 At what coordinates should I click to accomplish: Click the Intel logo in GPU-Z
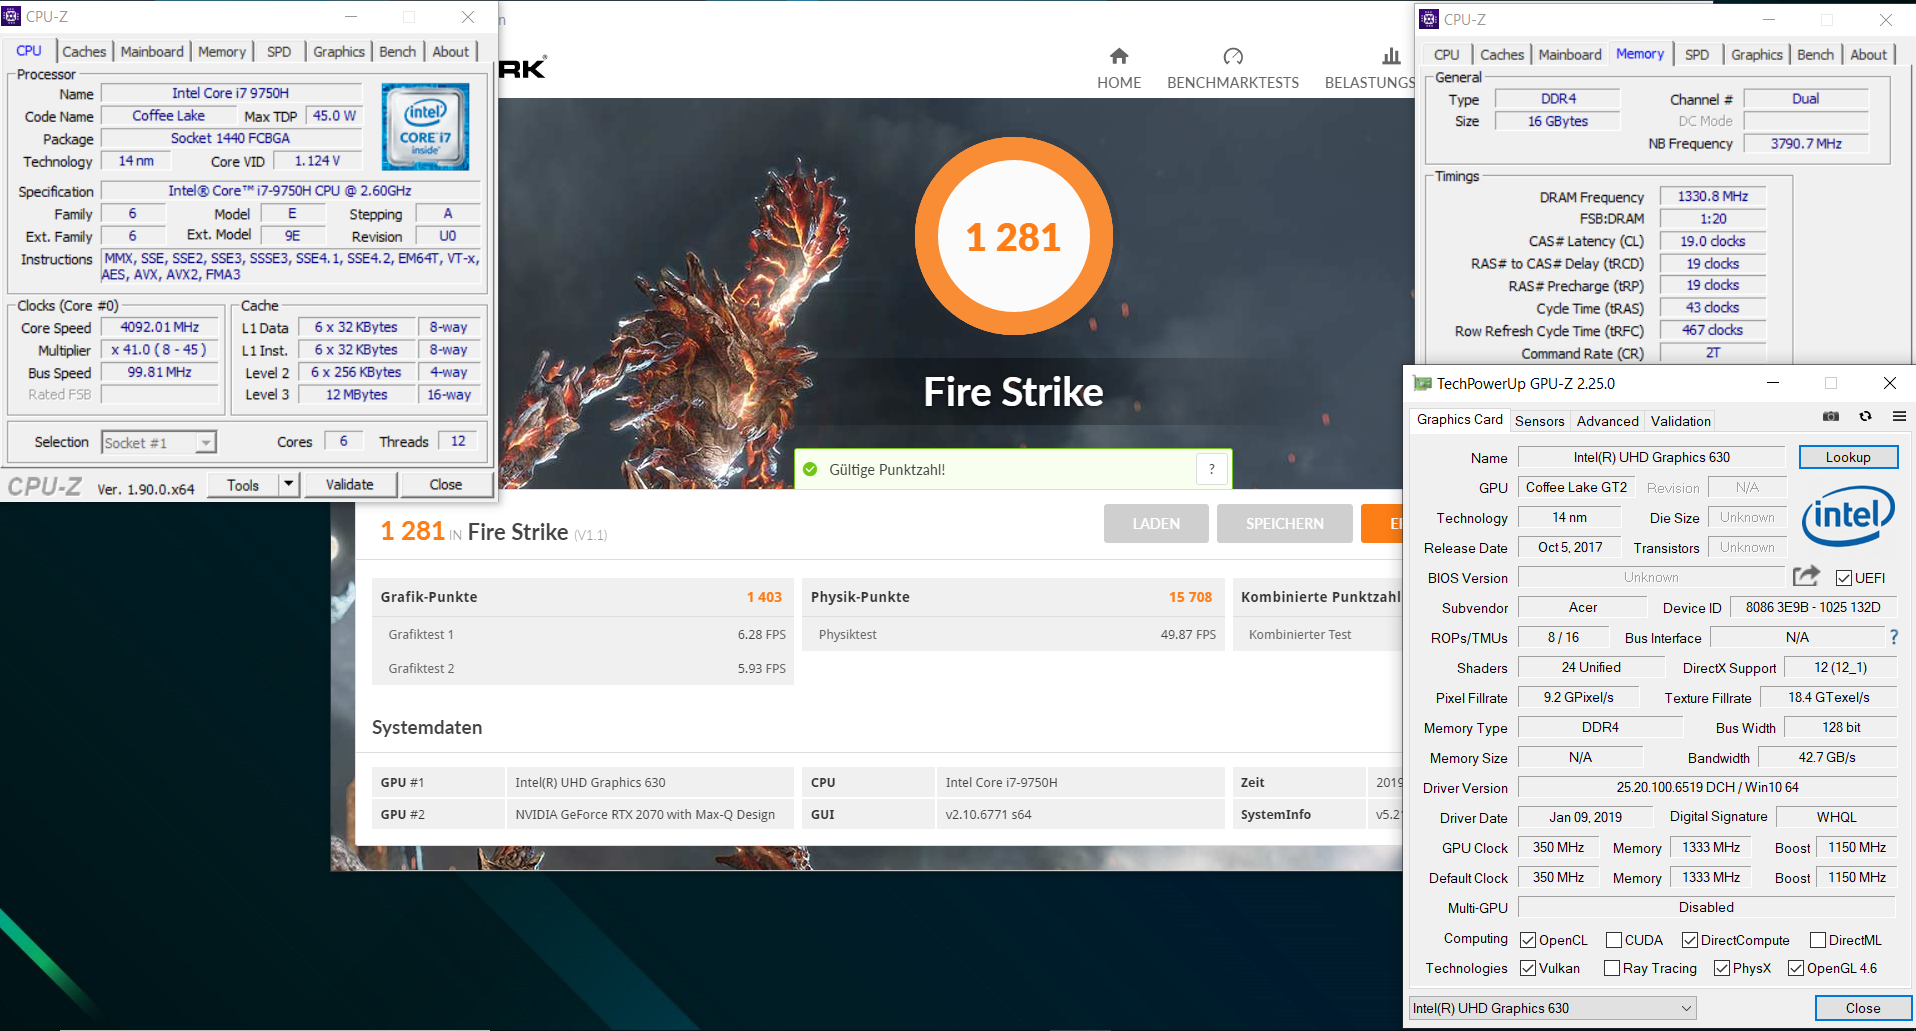(1848, 516)
